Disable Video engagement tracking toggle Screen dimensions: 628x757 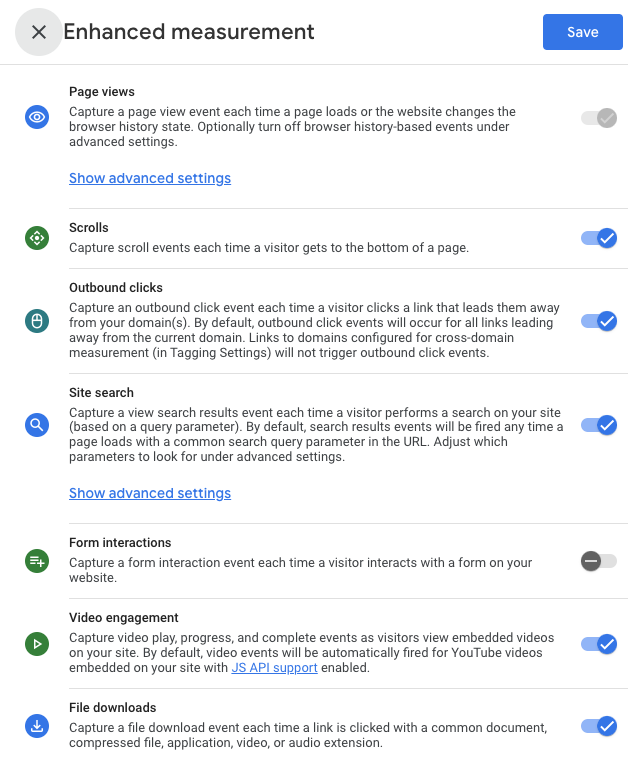coord(599,644)
